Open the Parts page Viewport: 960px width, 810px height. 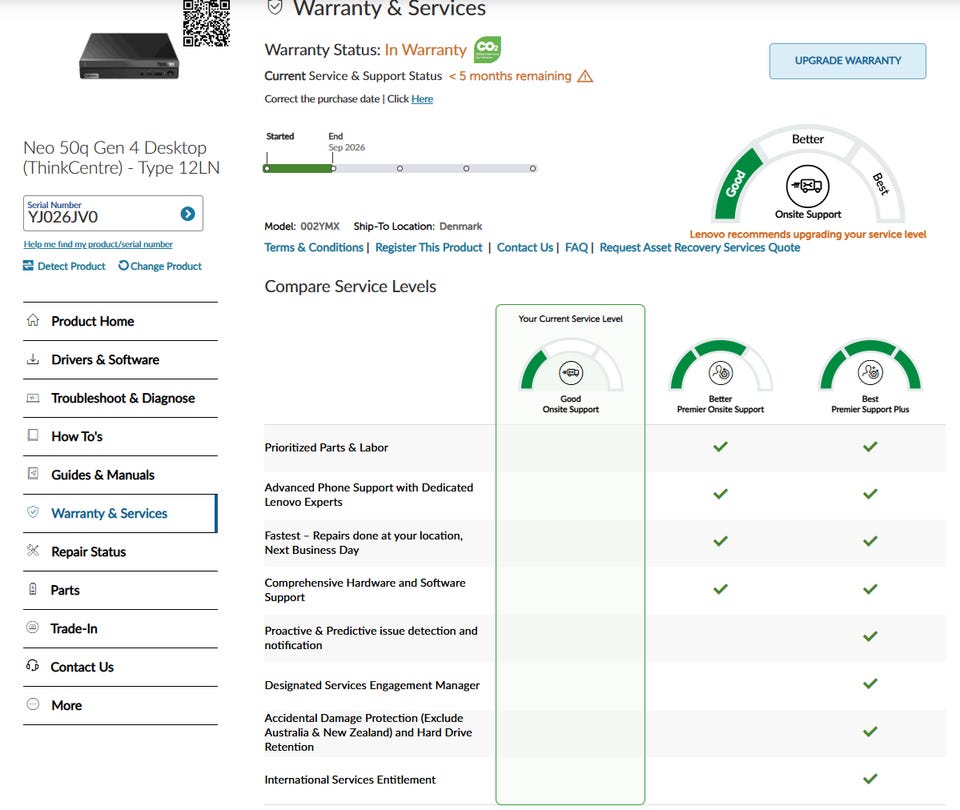pyautogui.click(x=120, y=590)
